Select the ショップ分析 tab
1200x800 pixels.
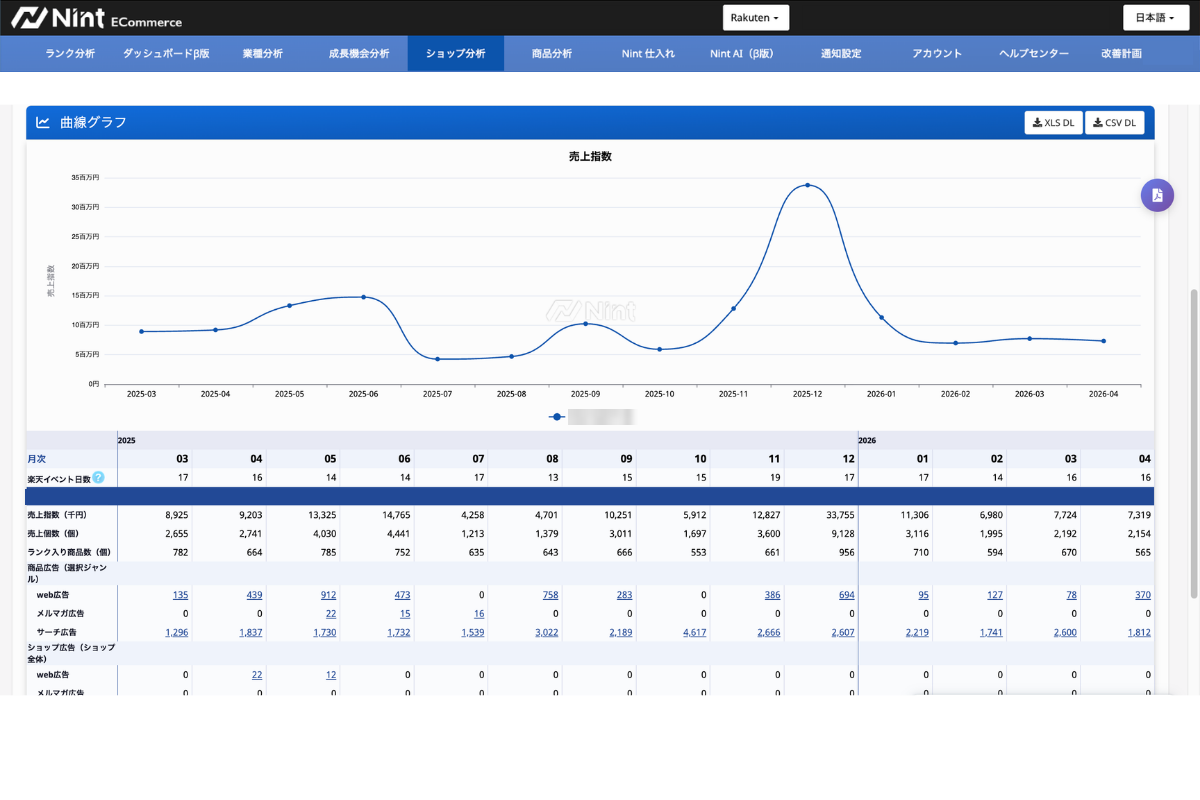[x=455, y=54]
